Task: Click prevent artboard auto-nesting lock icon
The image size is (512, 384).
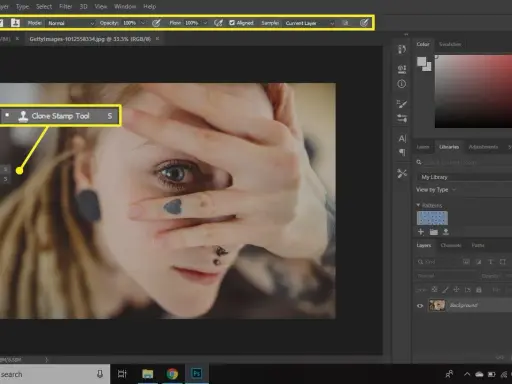Action: pyautogui.click(x=468, y=289)
